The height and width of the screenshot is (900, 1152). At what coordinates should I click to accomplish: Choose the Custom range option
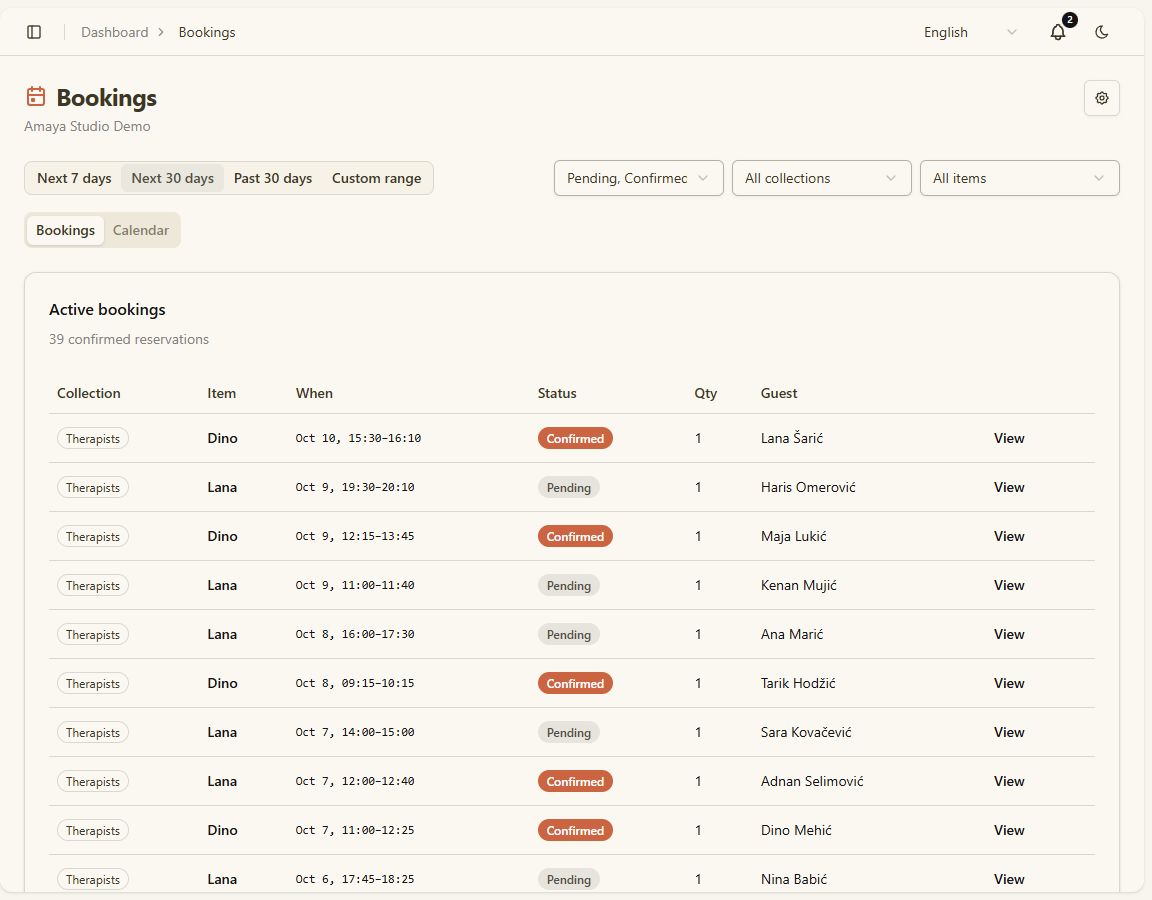coord(376,178)
